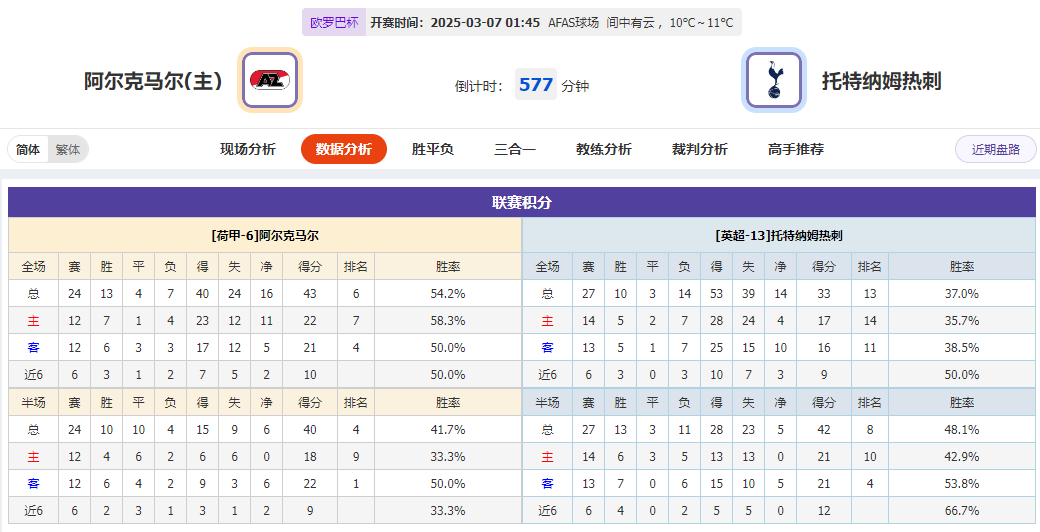Click the 欧罗巴杯 league tag
The height and width of the screenshot is (532, 1040).
point(334,23)
